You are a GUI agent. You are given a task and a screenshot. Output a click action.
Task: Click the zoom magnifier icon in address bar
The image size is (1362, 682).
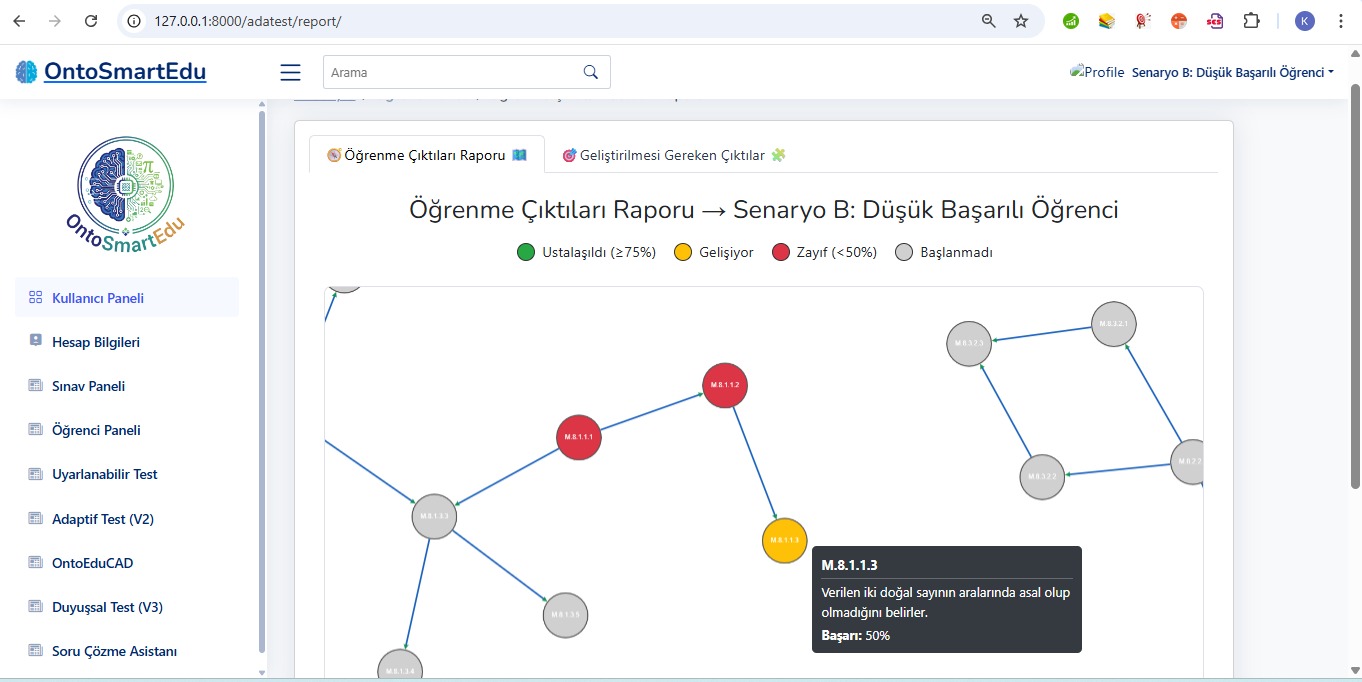click(x=988, y=21)
